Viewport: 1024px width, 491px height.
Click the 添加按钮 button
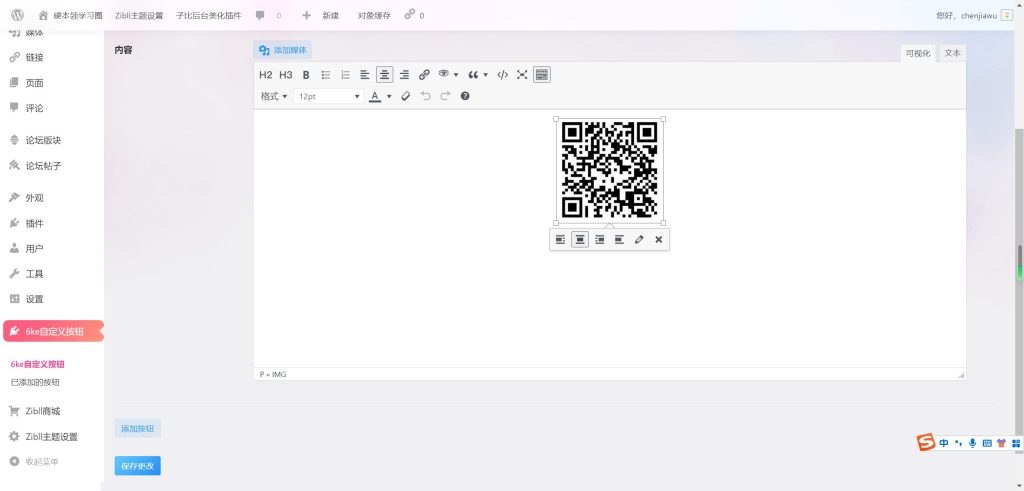tap(138, 429)
